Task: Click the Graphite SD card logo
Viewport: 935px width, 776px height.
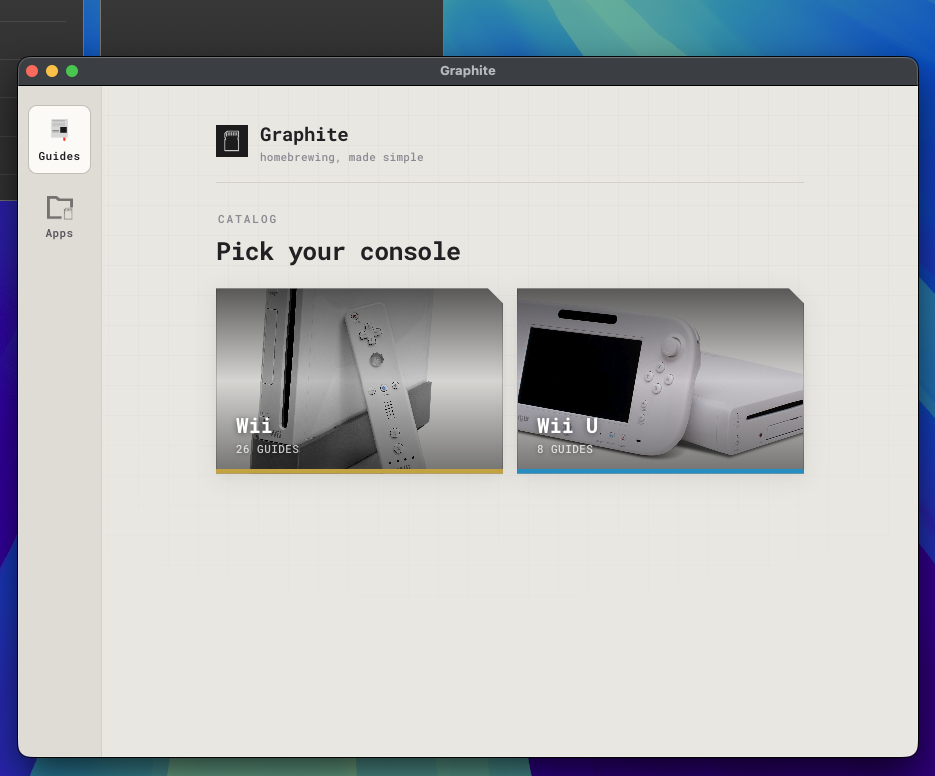Action: coord(232,141)
